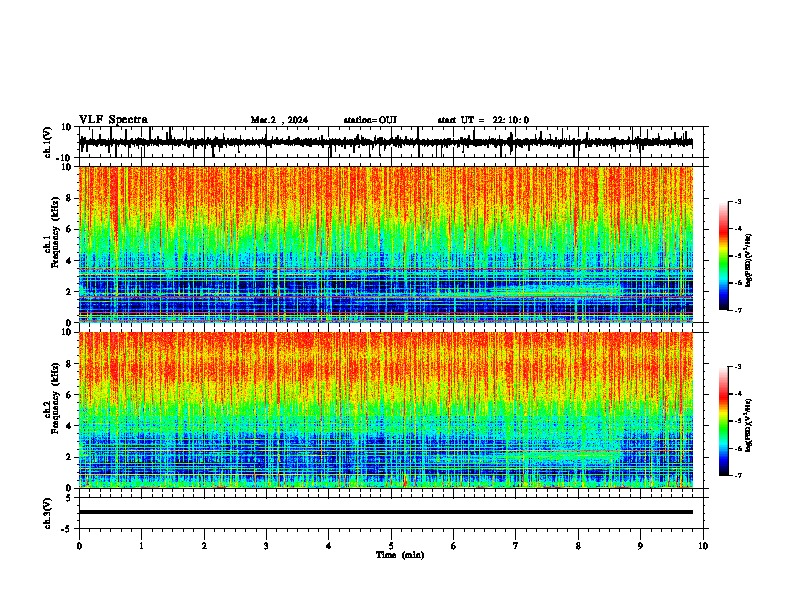
Task: Click the time axis tick label '10'
Action: (x=703, y=546)
